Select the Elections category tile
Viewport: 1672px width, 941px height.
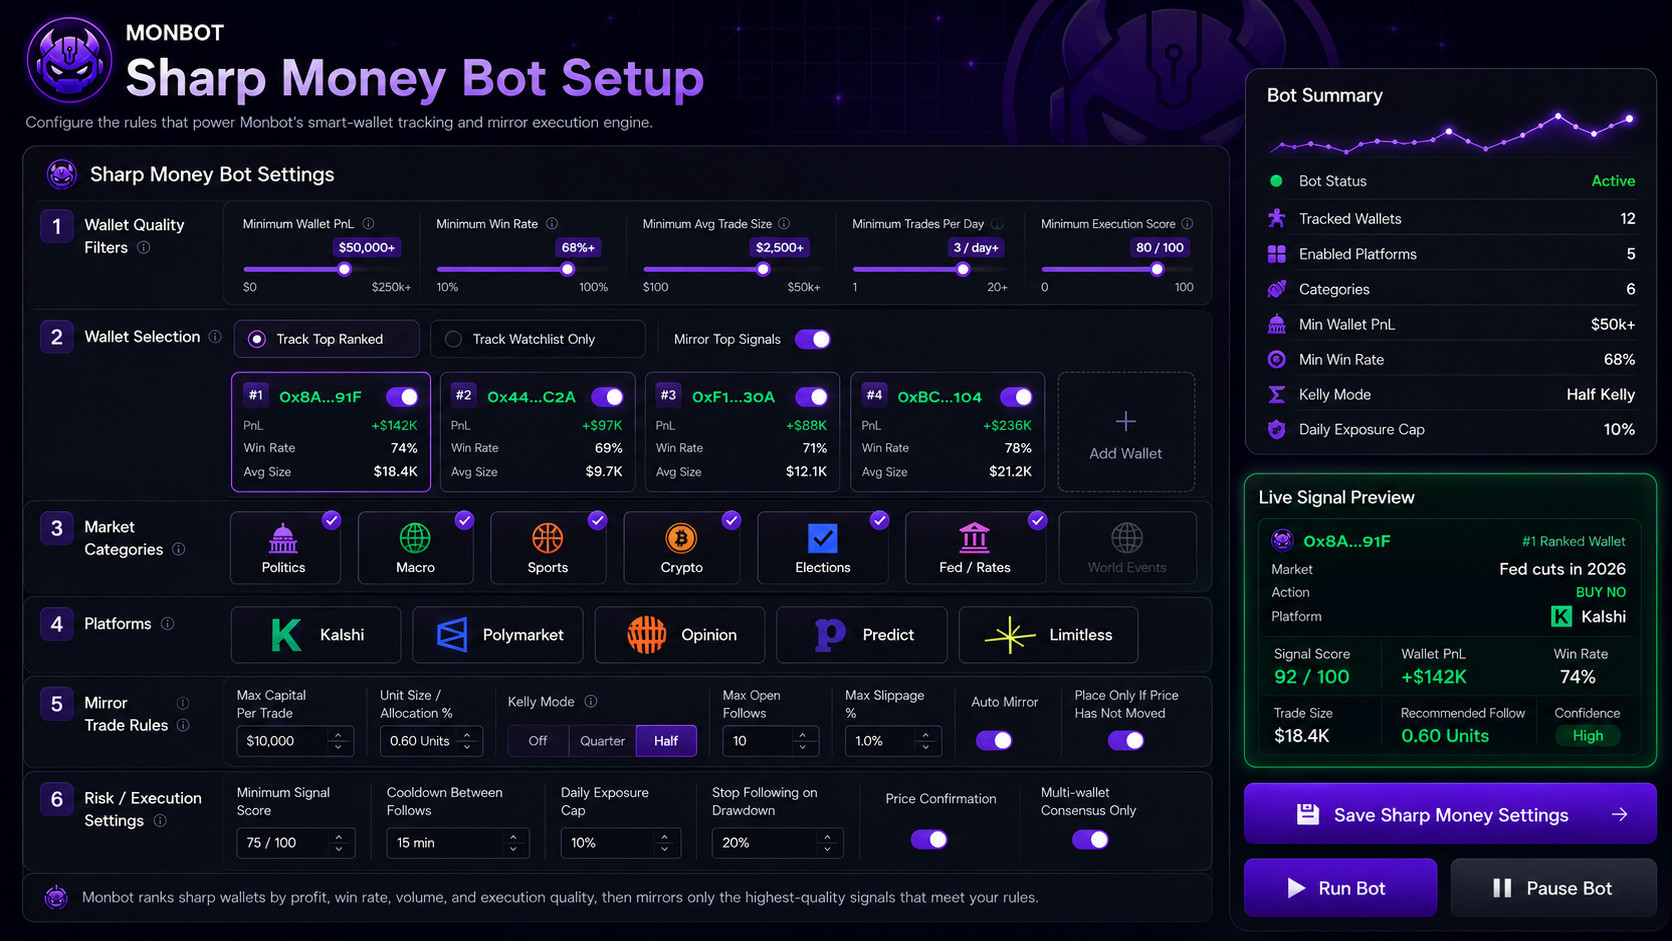pos(823,547)
